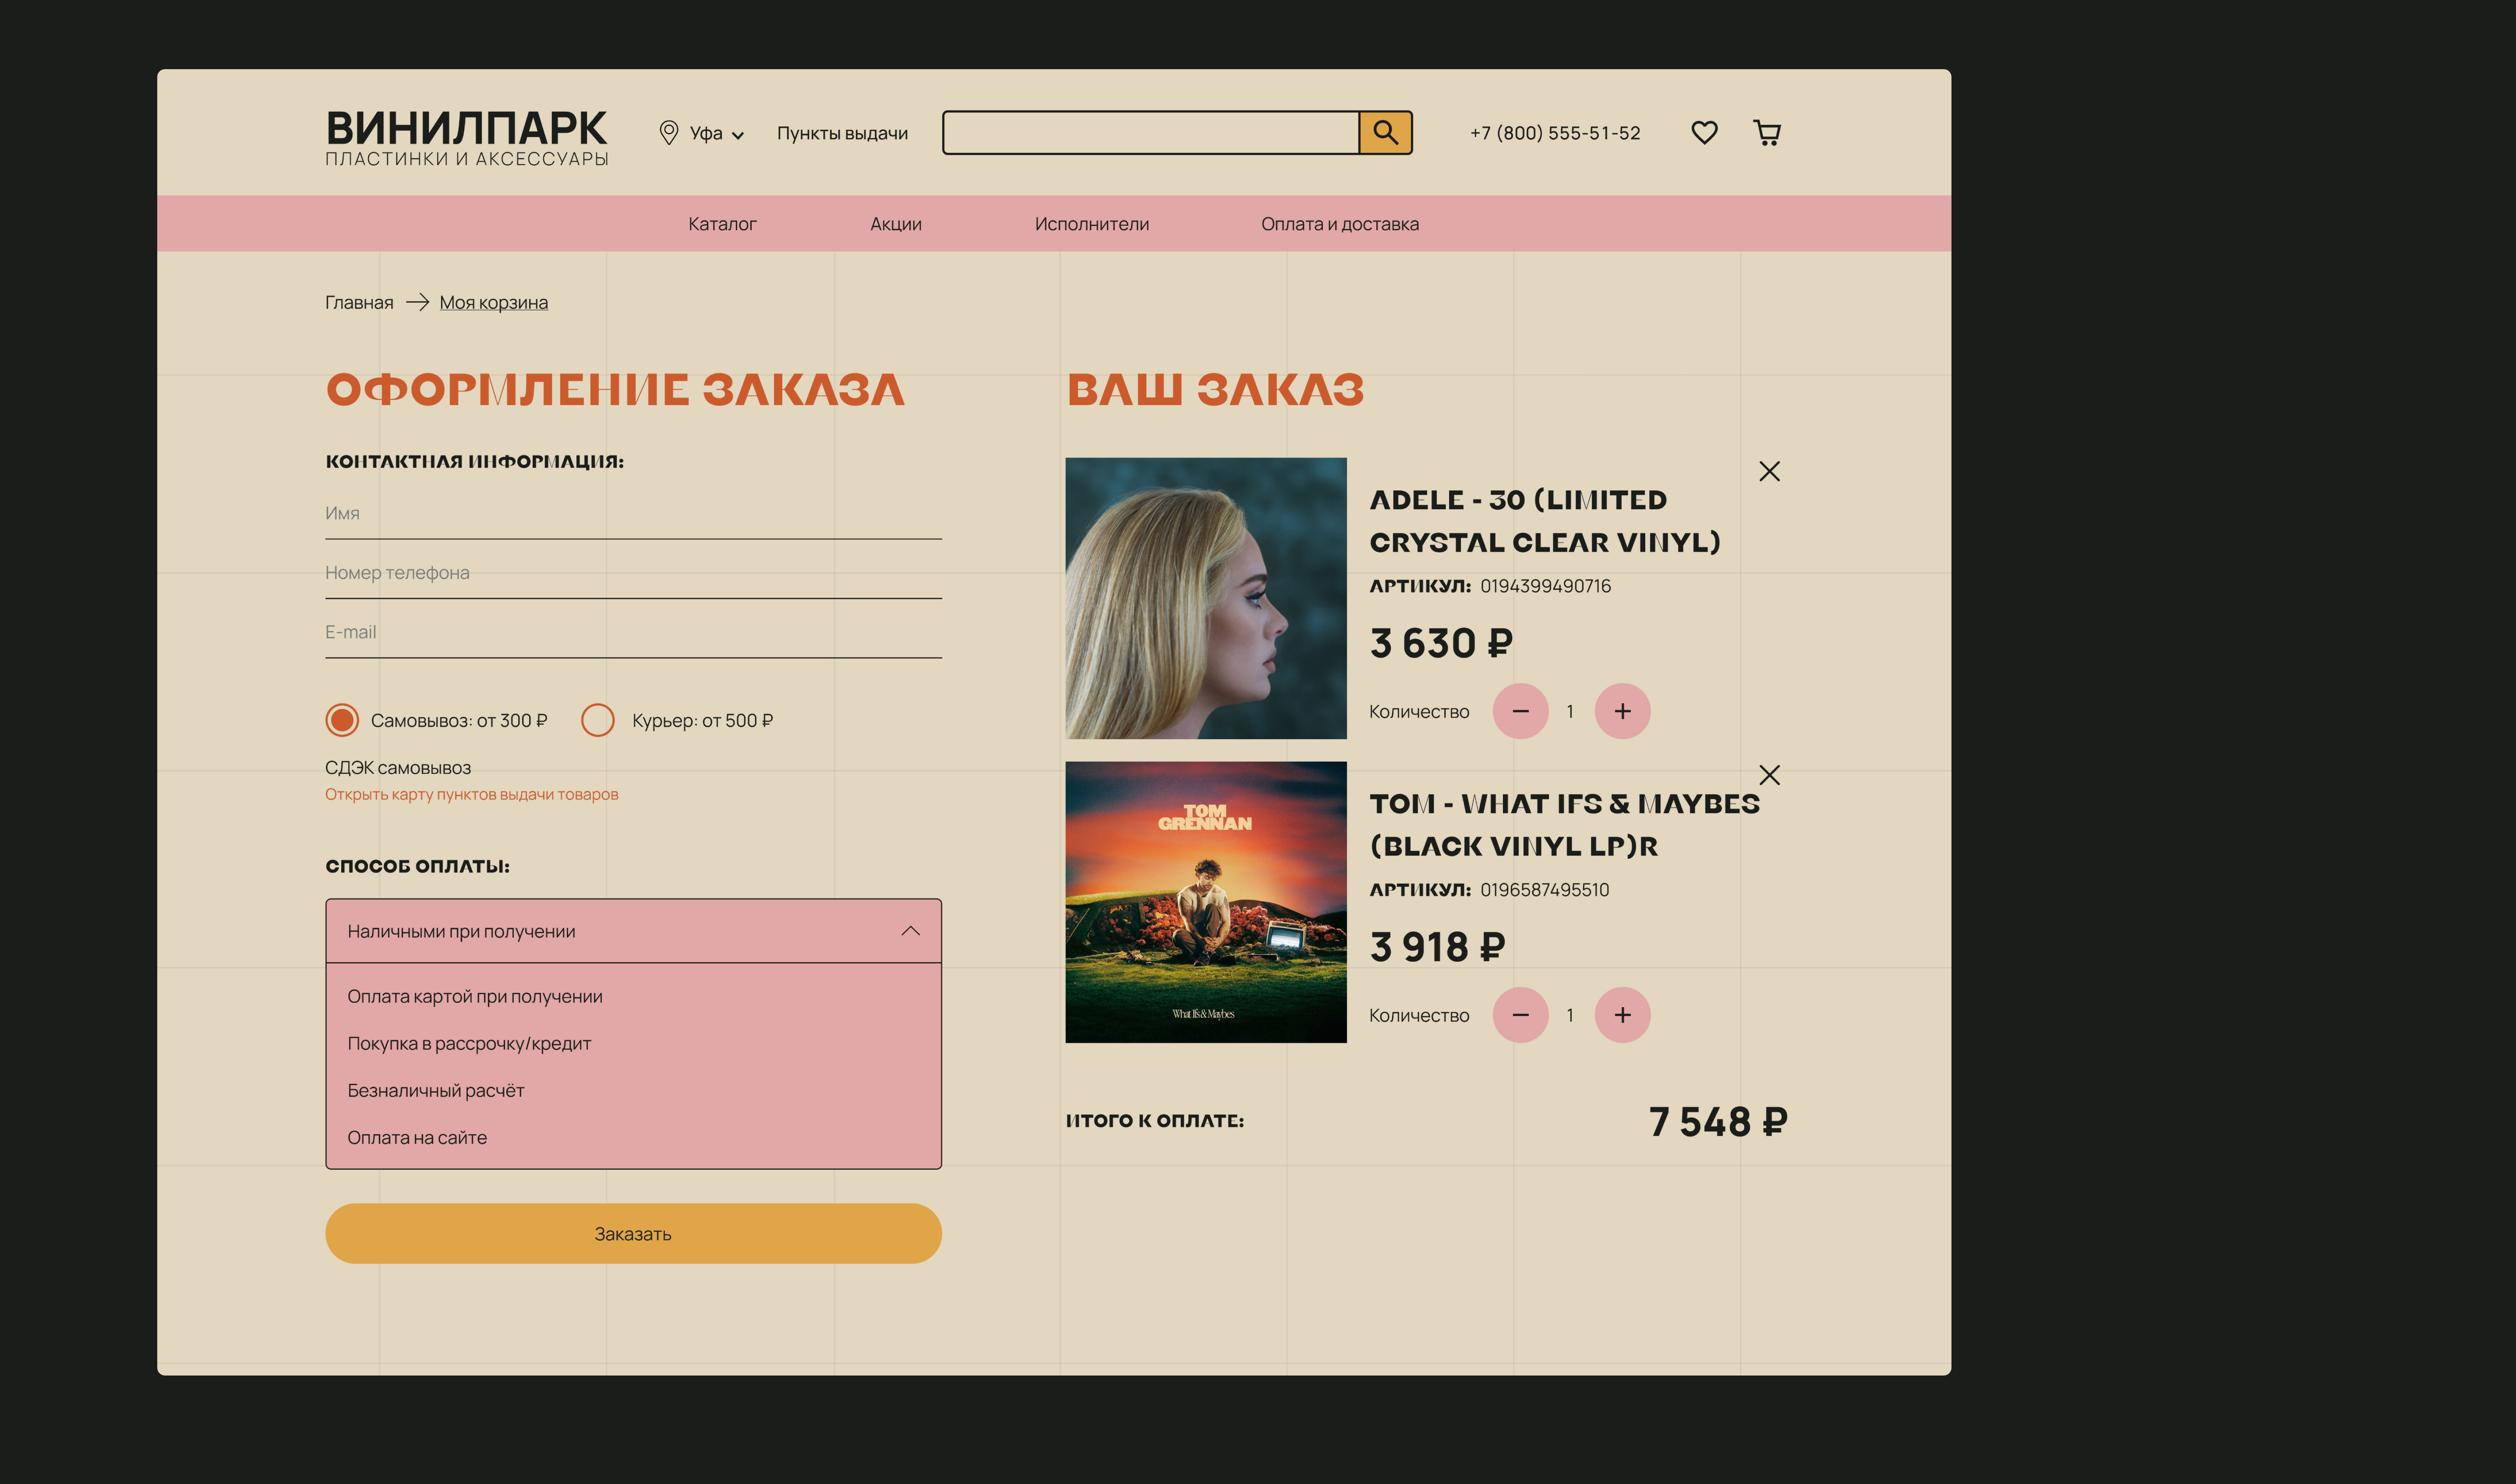This screenshot has height=1484, width=2516.
Task: Remove the Adele album from the order
Action: coord(1769,471)
